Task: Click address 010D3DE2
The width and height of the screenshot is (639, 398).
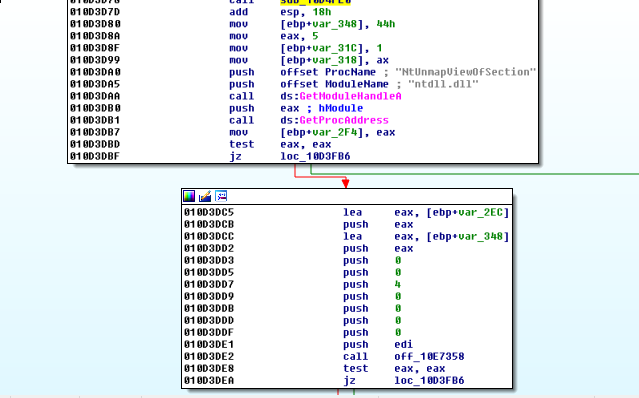Action: coord(209,356)
